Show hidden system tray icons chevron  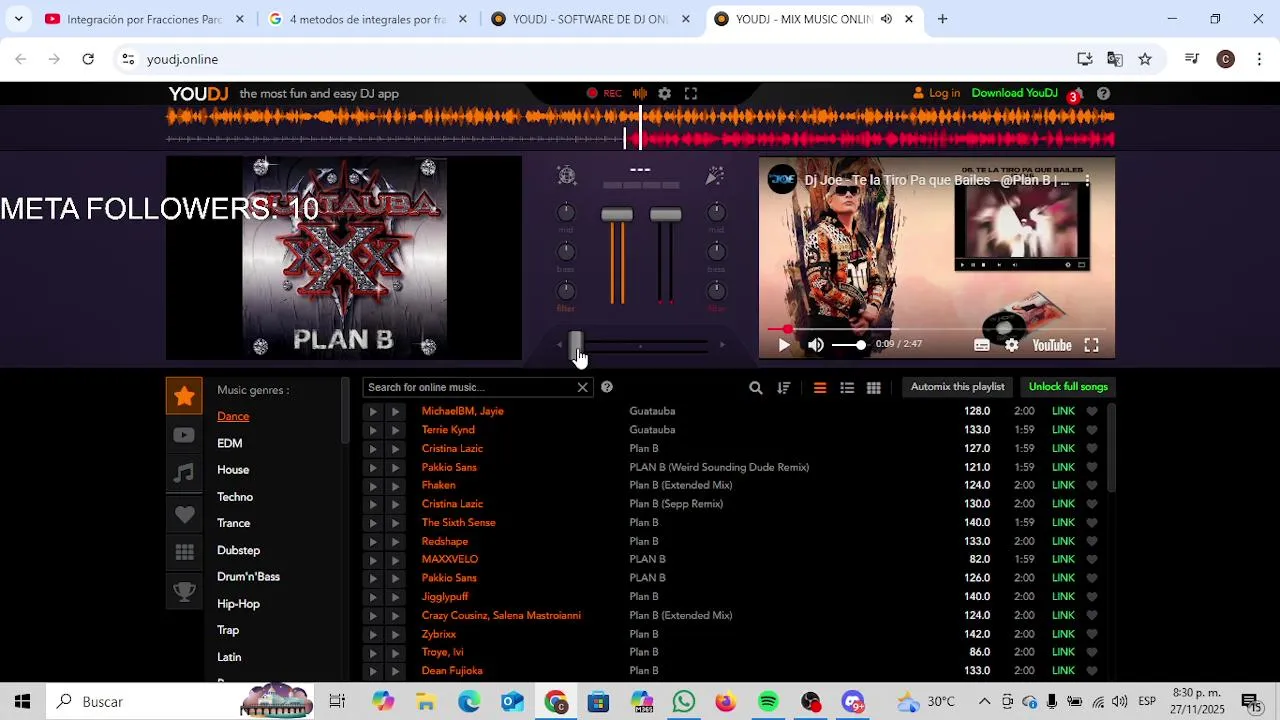point(984,701)
